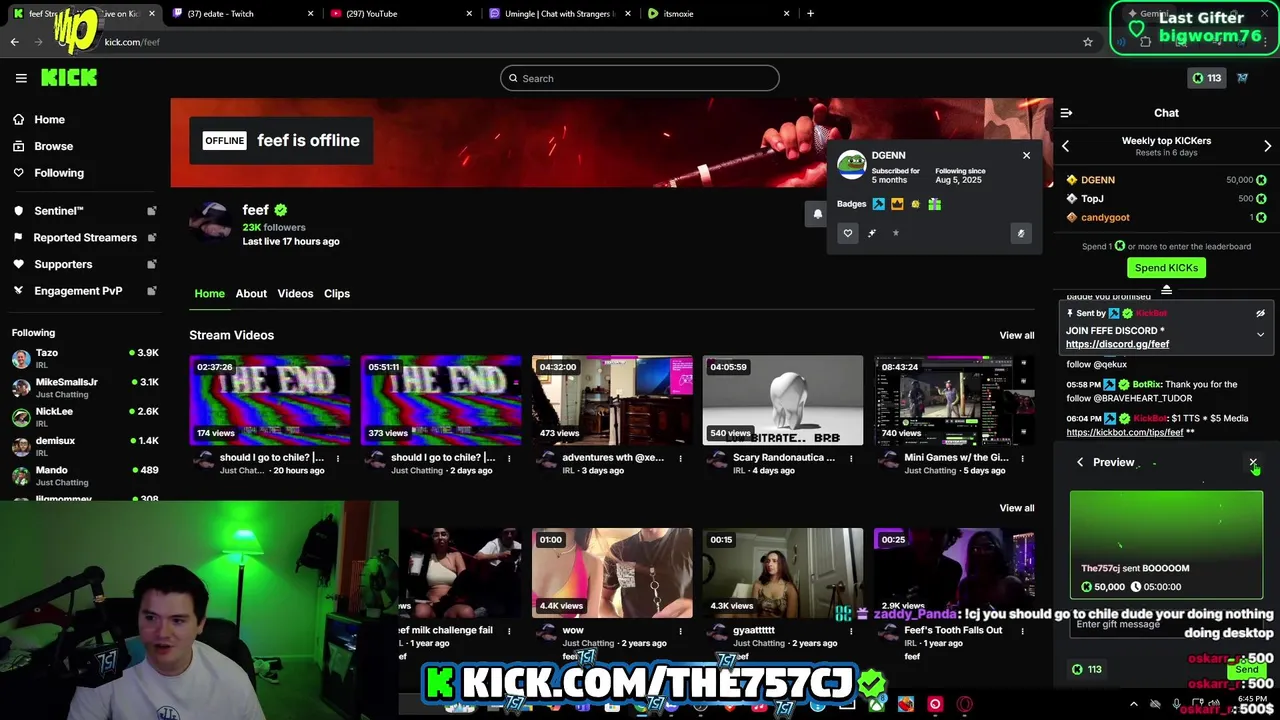
Task: Open options menu for adventures wth video
Action: click(680, 458)
